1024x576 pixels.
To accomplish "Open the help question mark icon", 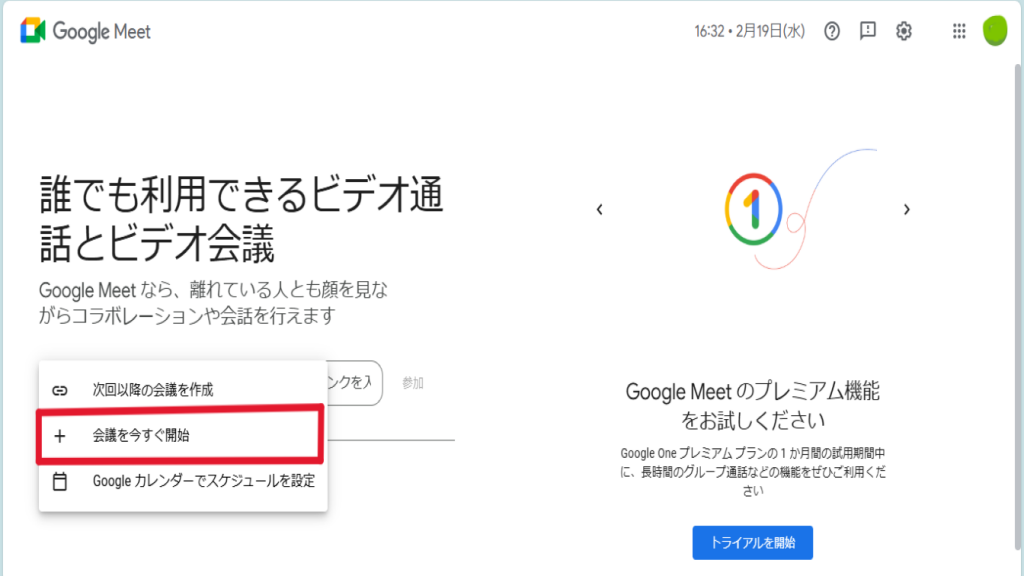I will pos(831,31).
